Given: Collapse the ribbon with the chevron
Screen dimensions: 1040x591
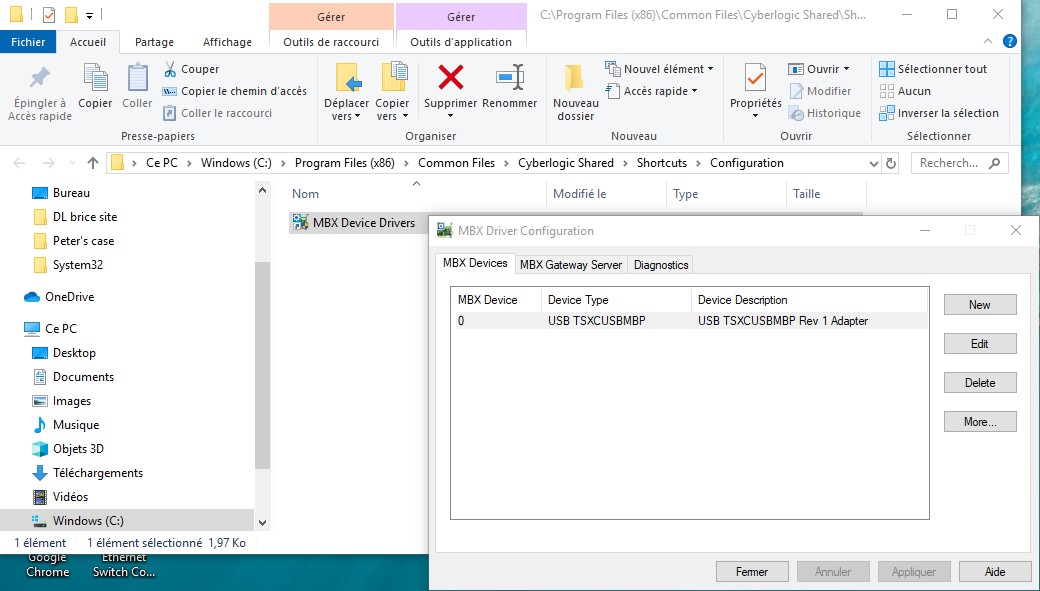Looking at the screenshot, I should (988, 41).
